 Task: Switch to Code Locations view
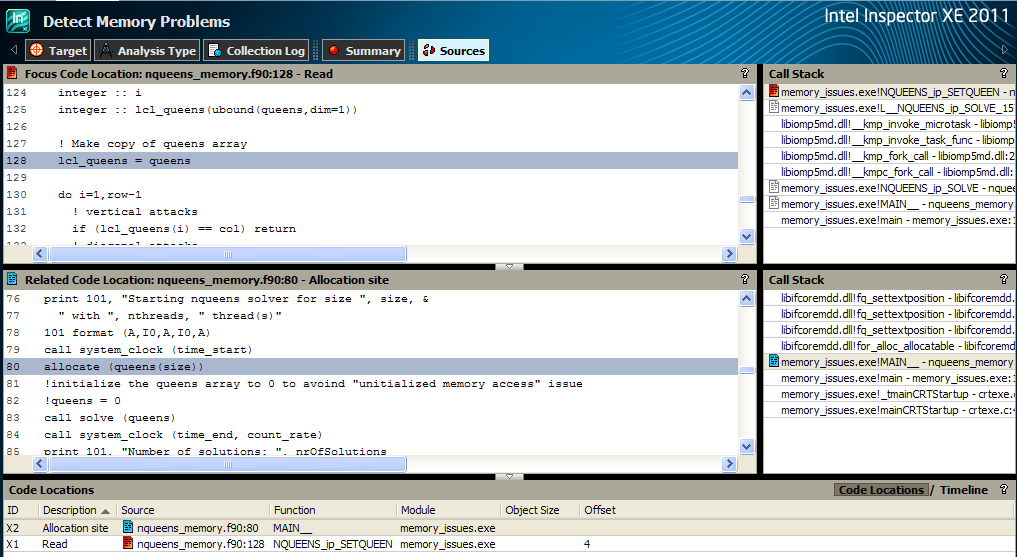[881, 490]
